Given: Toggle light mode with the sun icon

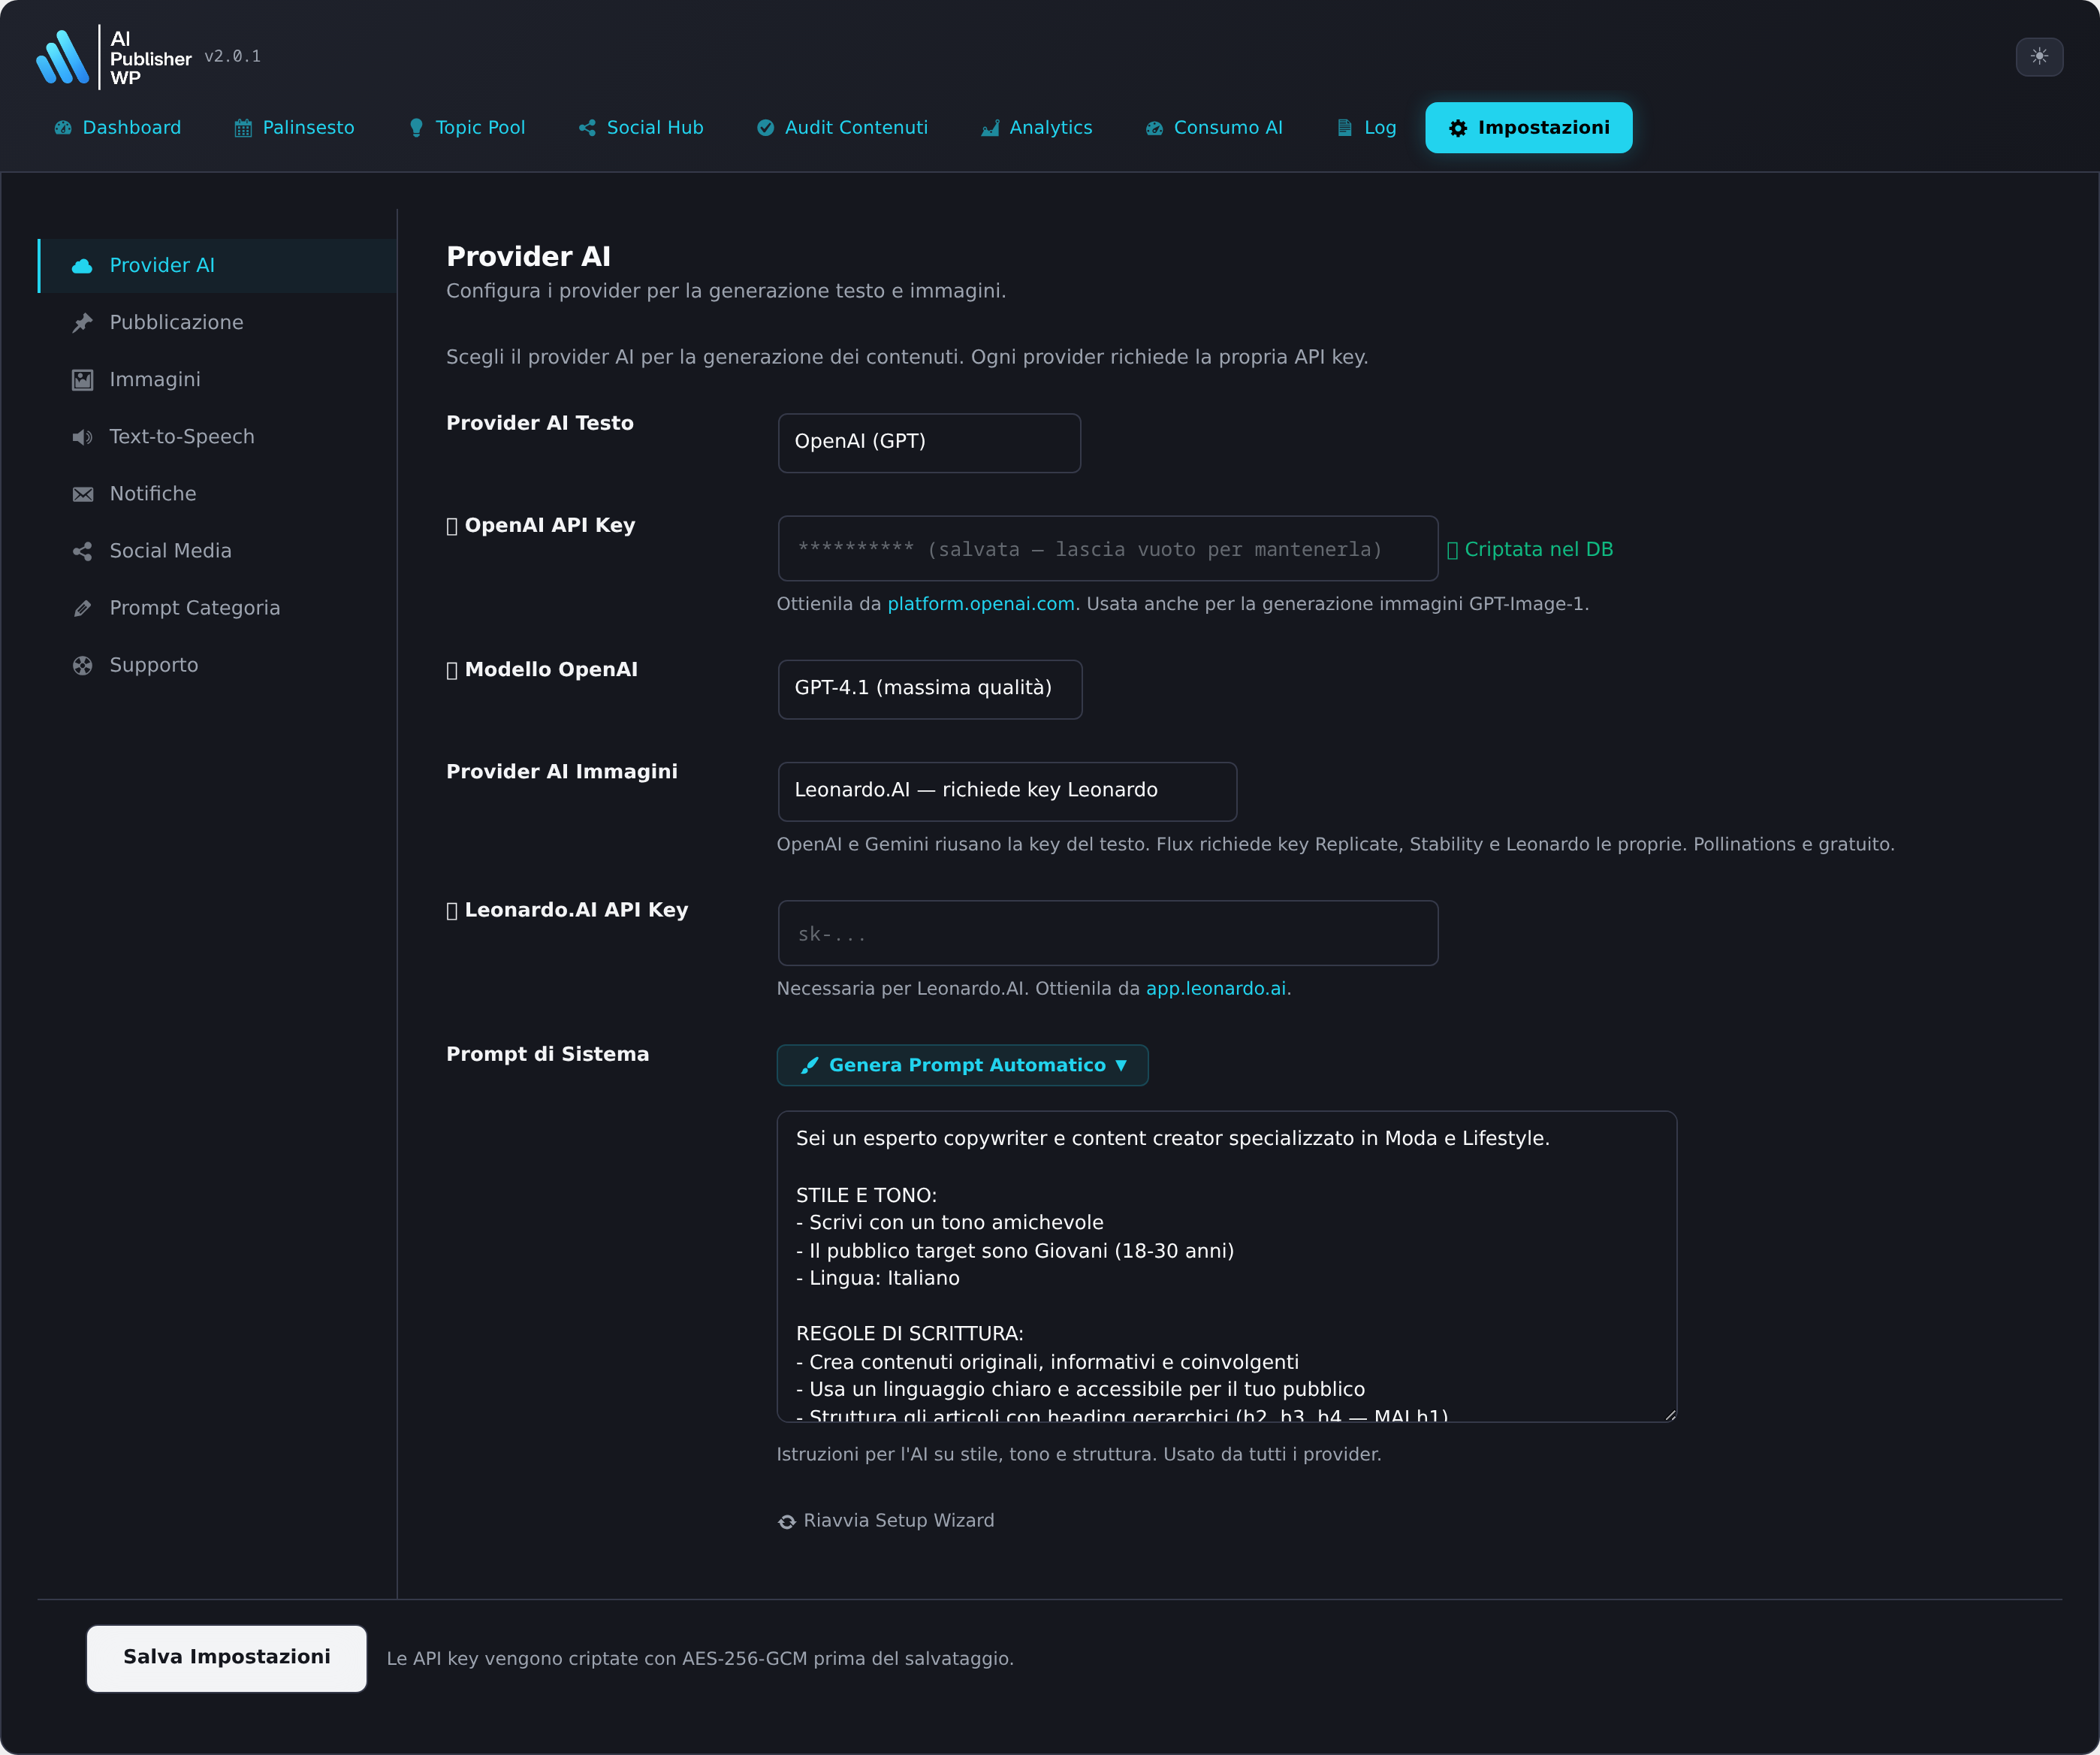Looking at the screenshot, I should pos(2039,57).
